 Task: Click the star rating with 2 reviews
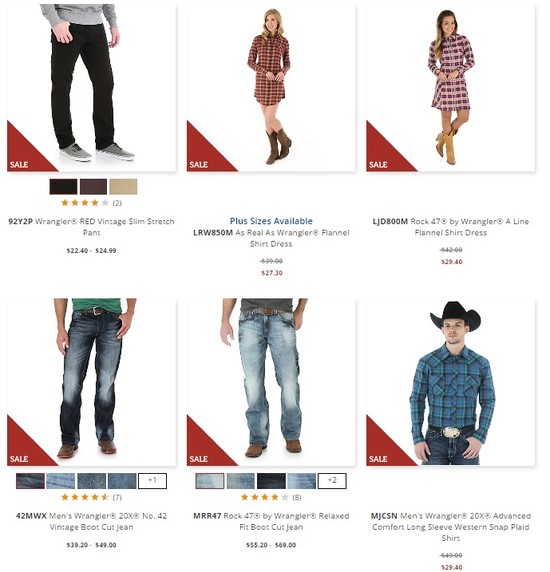point(91,203)
